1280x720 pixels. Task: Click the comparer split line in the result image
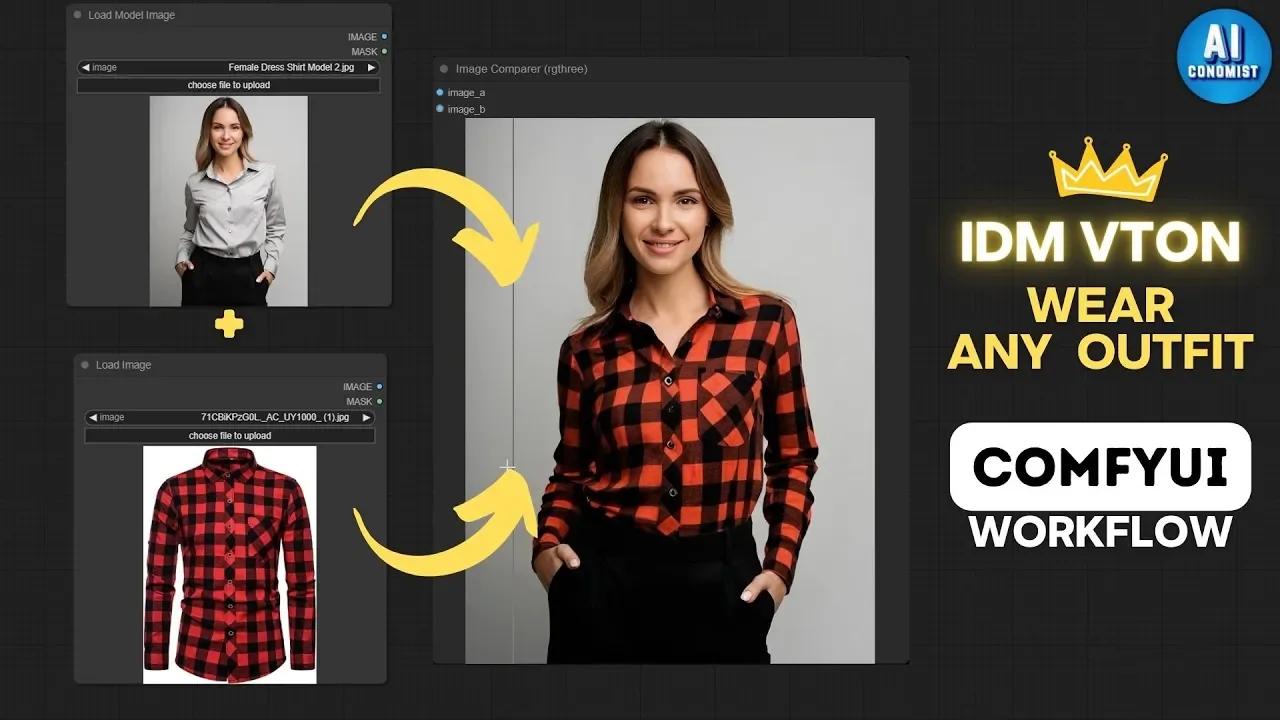pos(513,390)
